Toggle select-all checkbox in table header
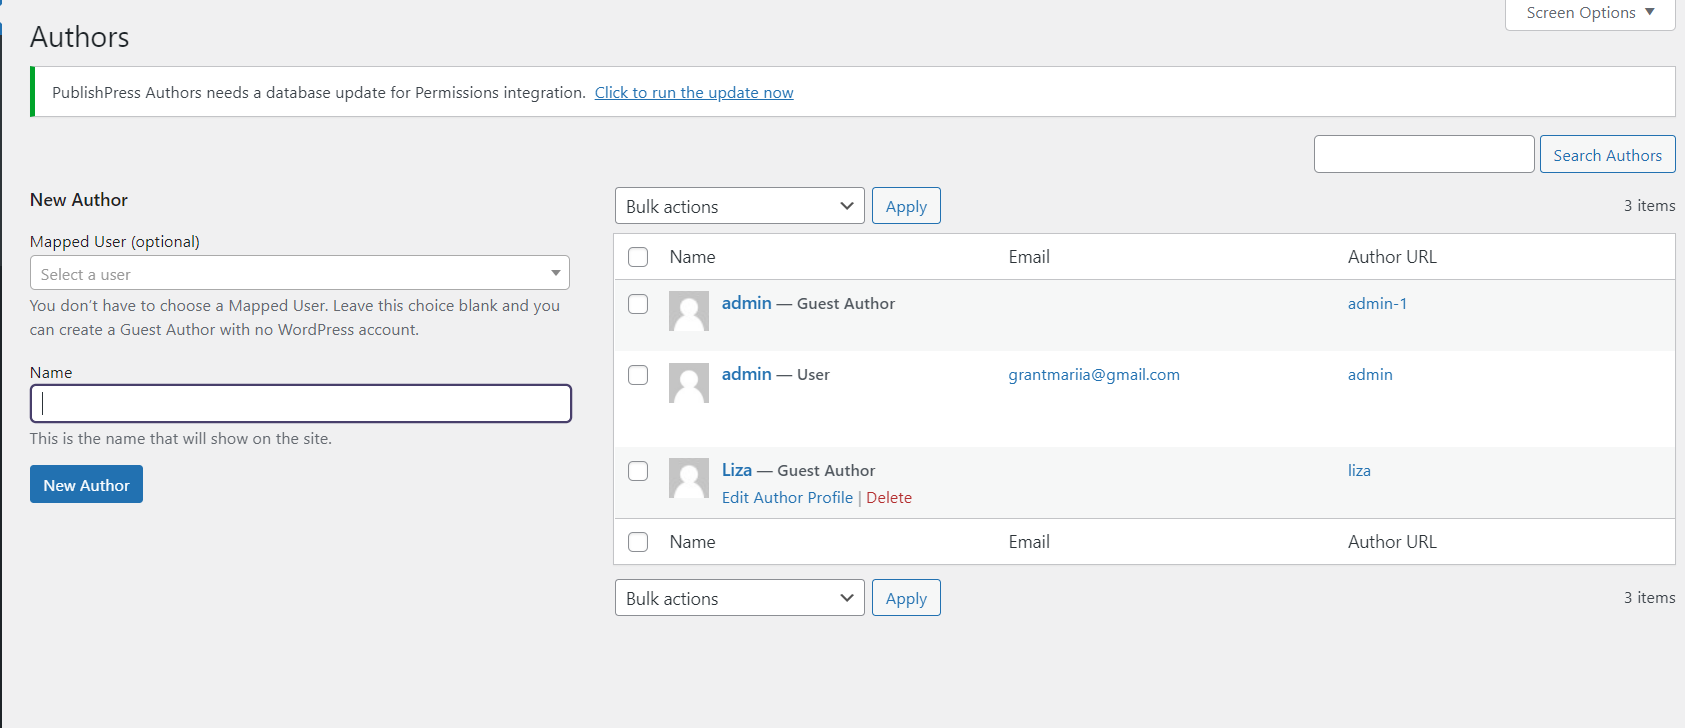Image resolution: width=1685 pixels, height=728 pixels. (638, 257)
